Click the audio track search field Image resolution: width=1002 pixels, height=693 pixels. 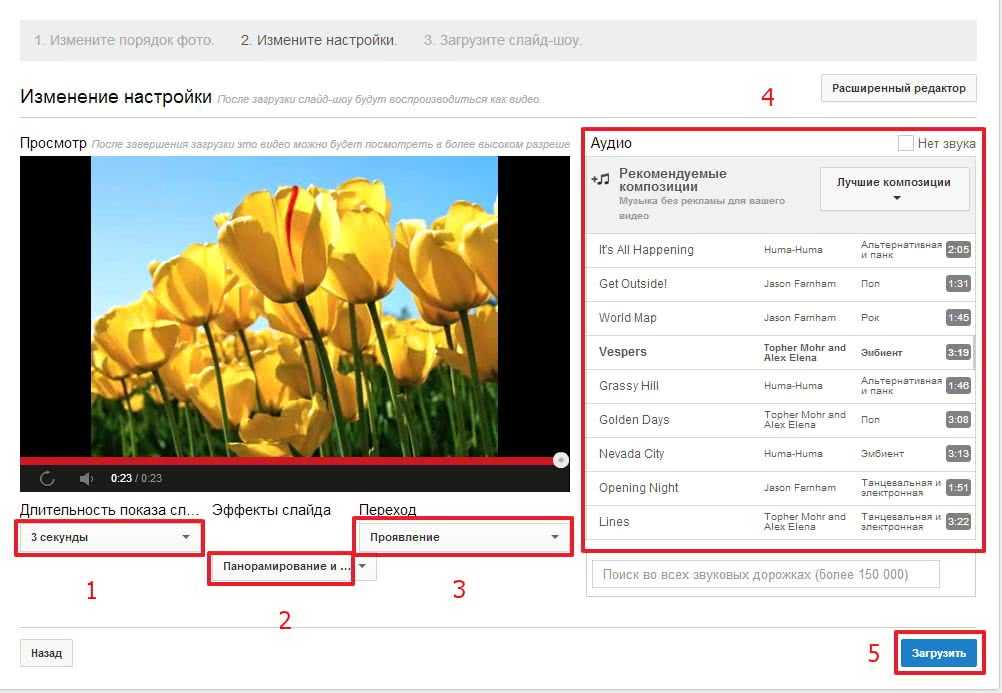pos(766,574)
